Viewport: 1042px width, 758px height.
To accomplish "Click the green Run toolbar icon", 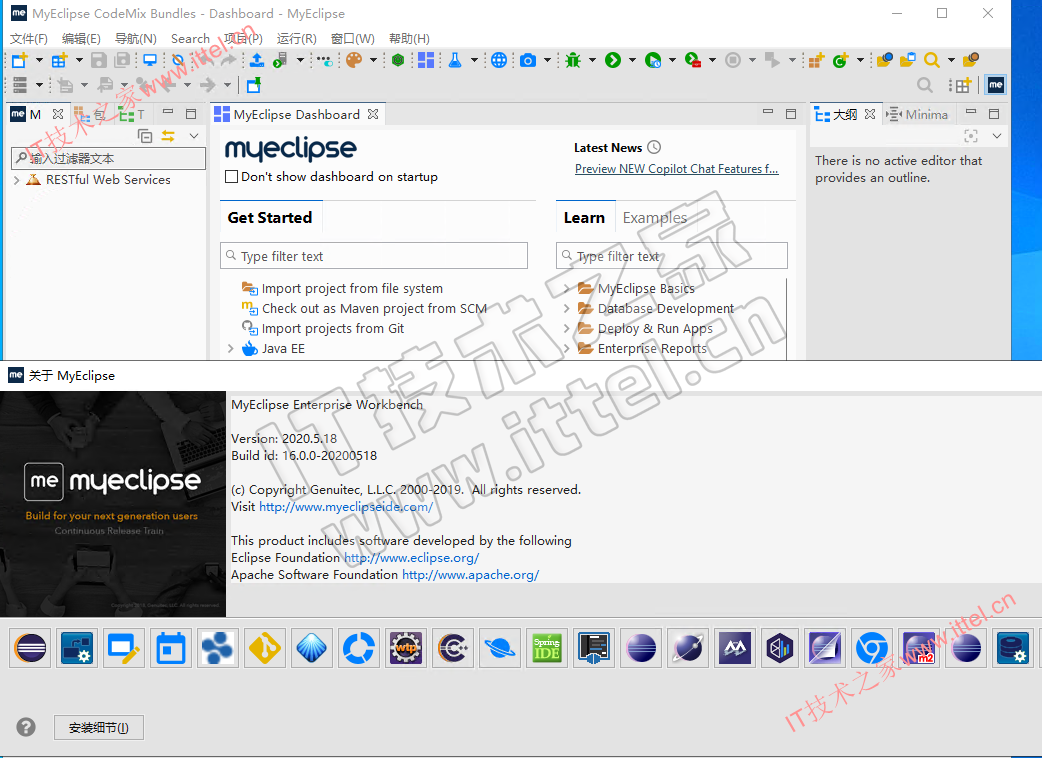I will point(613,60).
